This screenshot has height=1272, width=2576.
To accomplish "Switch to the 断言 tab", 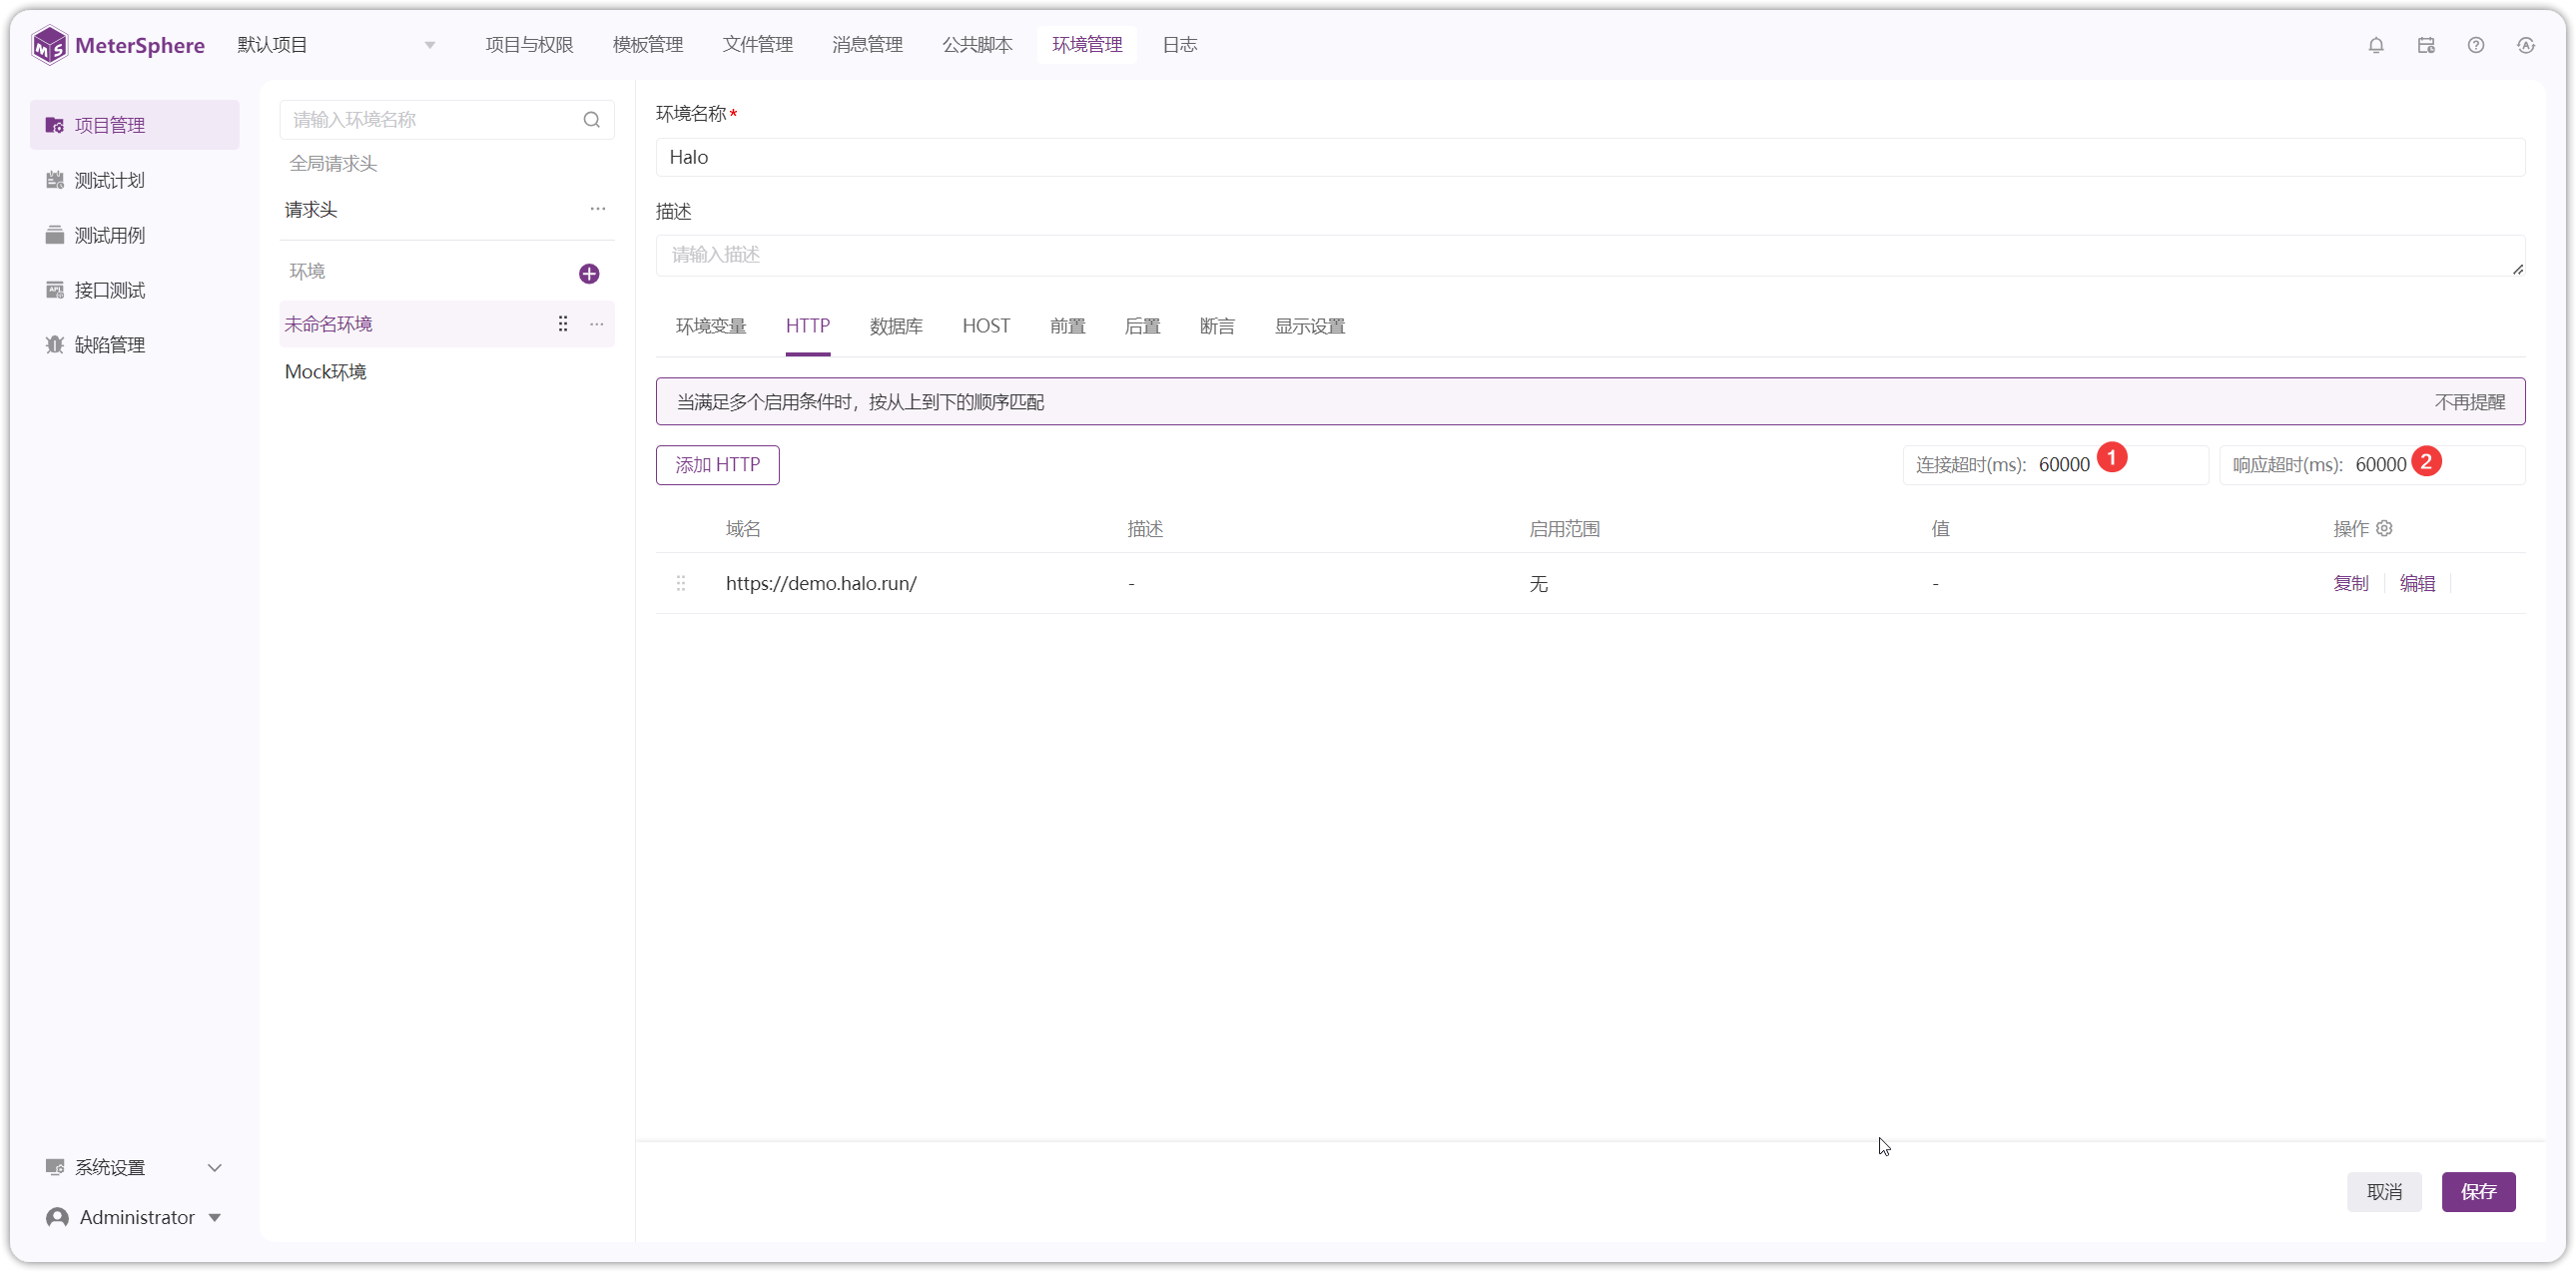I will 1217,326.
